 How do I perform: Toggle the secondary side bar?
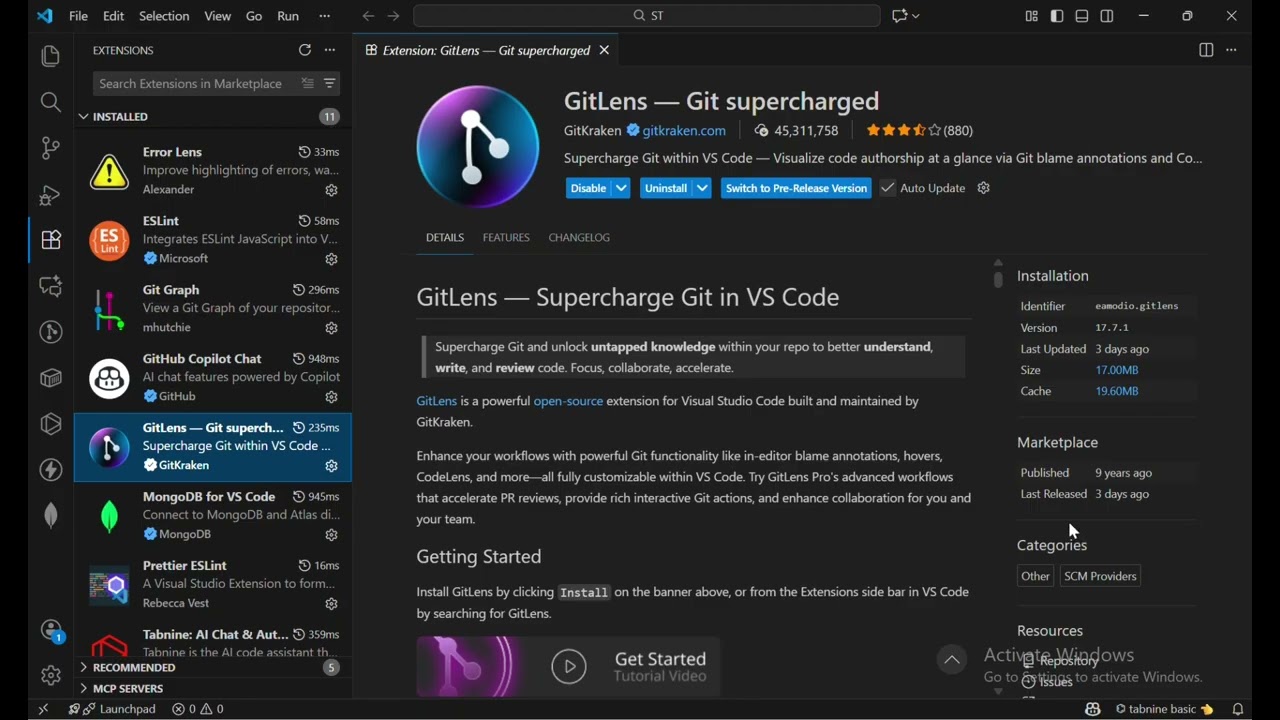(1107, 16)
